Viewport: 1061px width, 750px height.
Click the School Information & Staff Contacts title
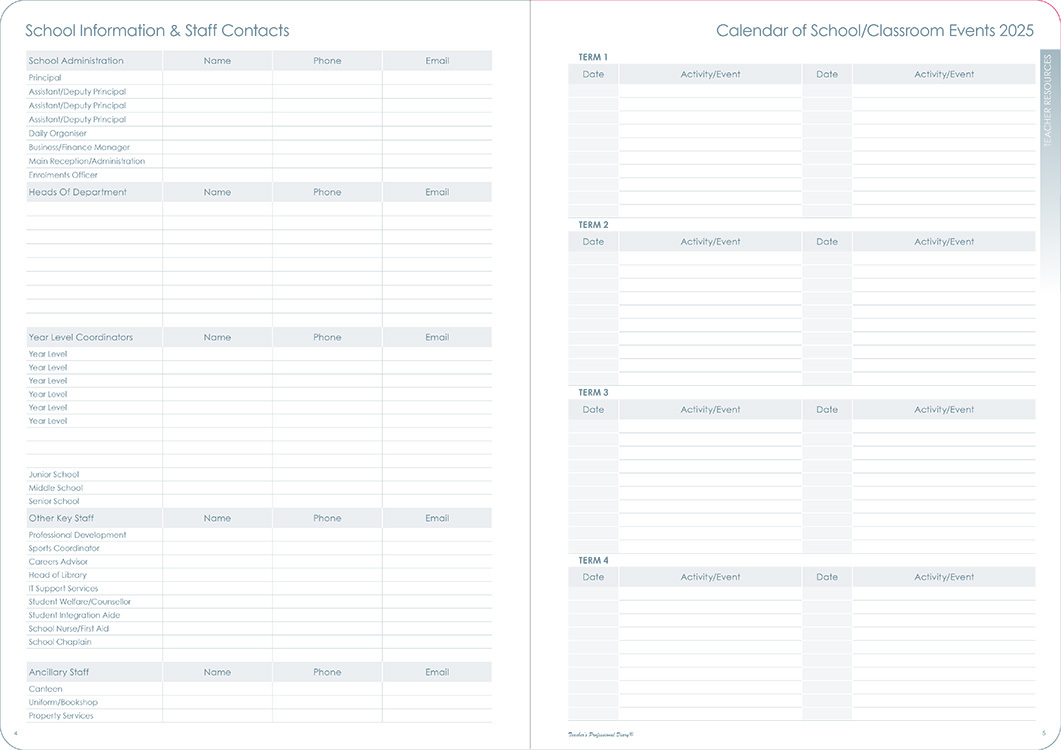[157, 31]
